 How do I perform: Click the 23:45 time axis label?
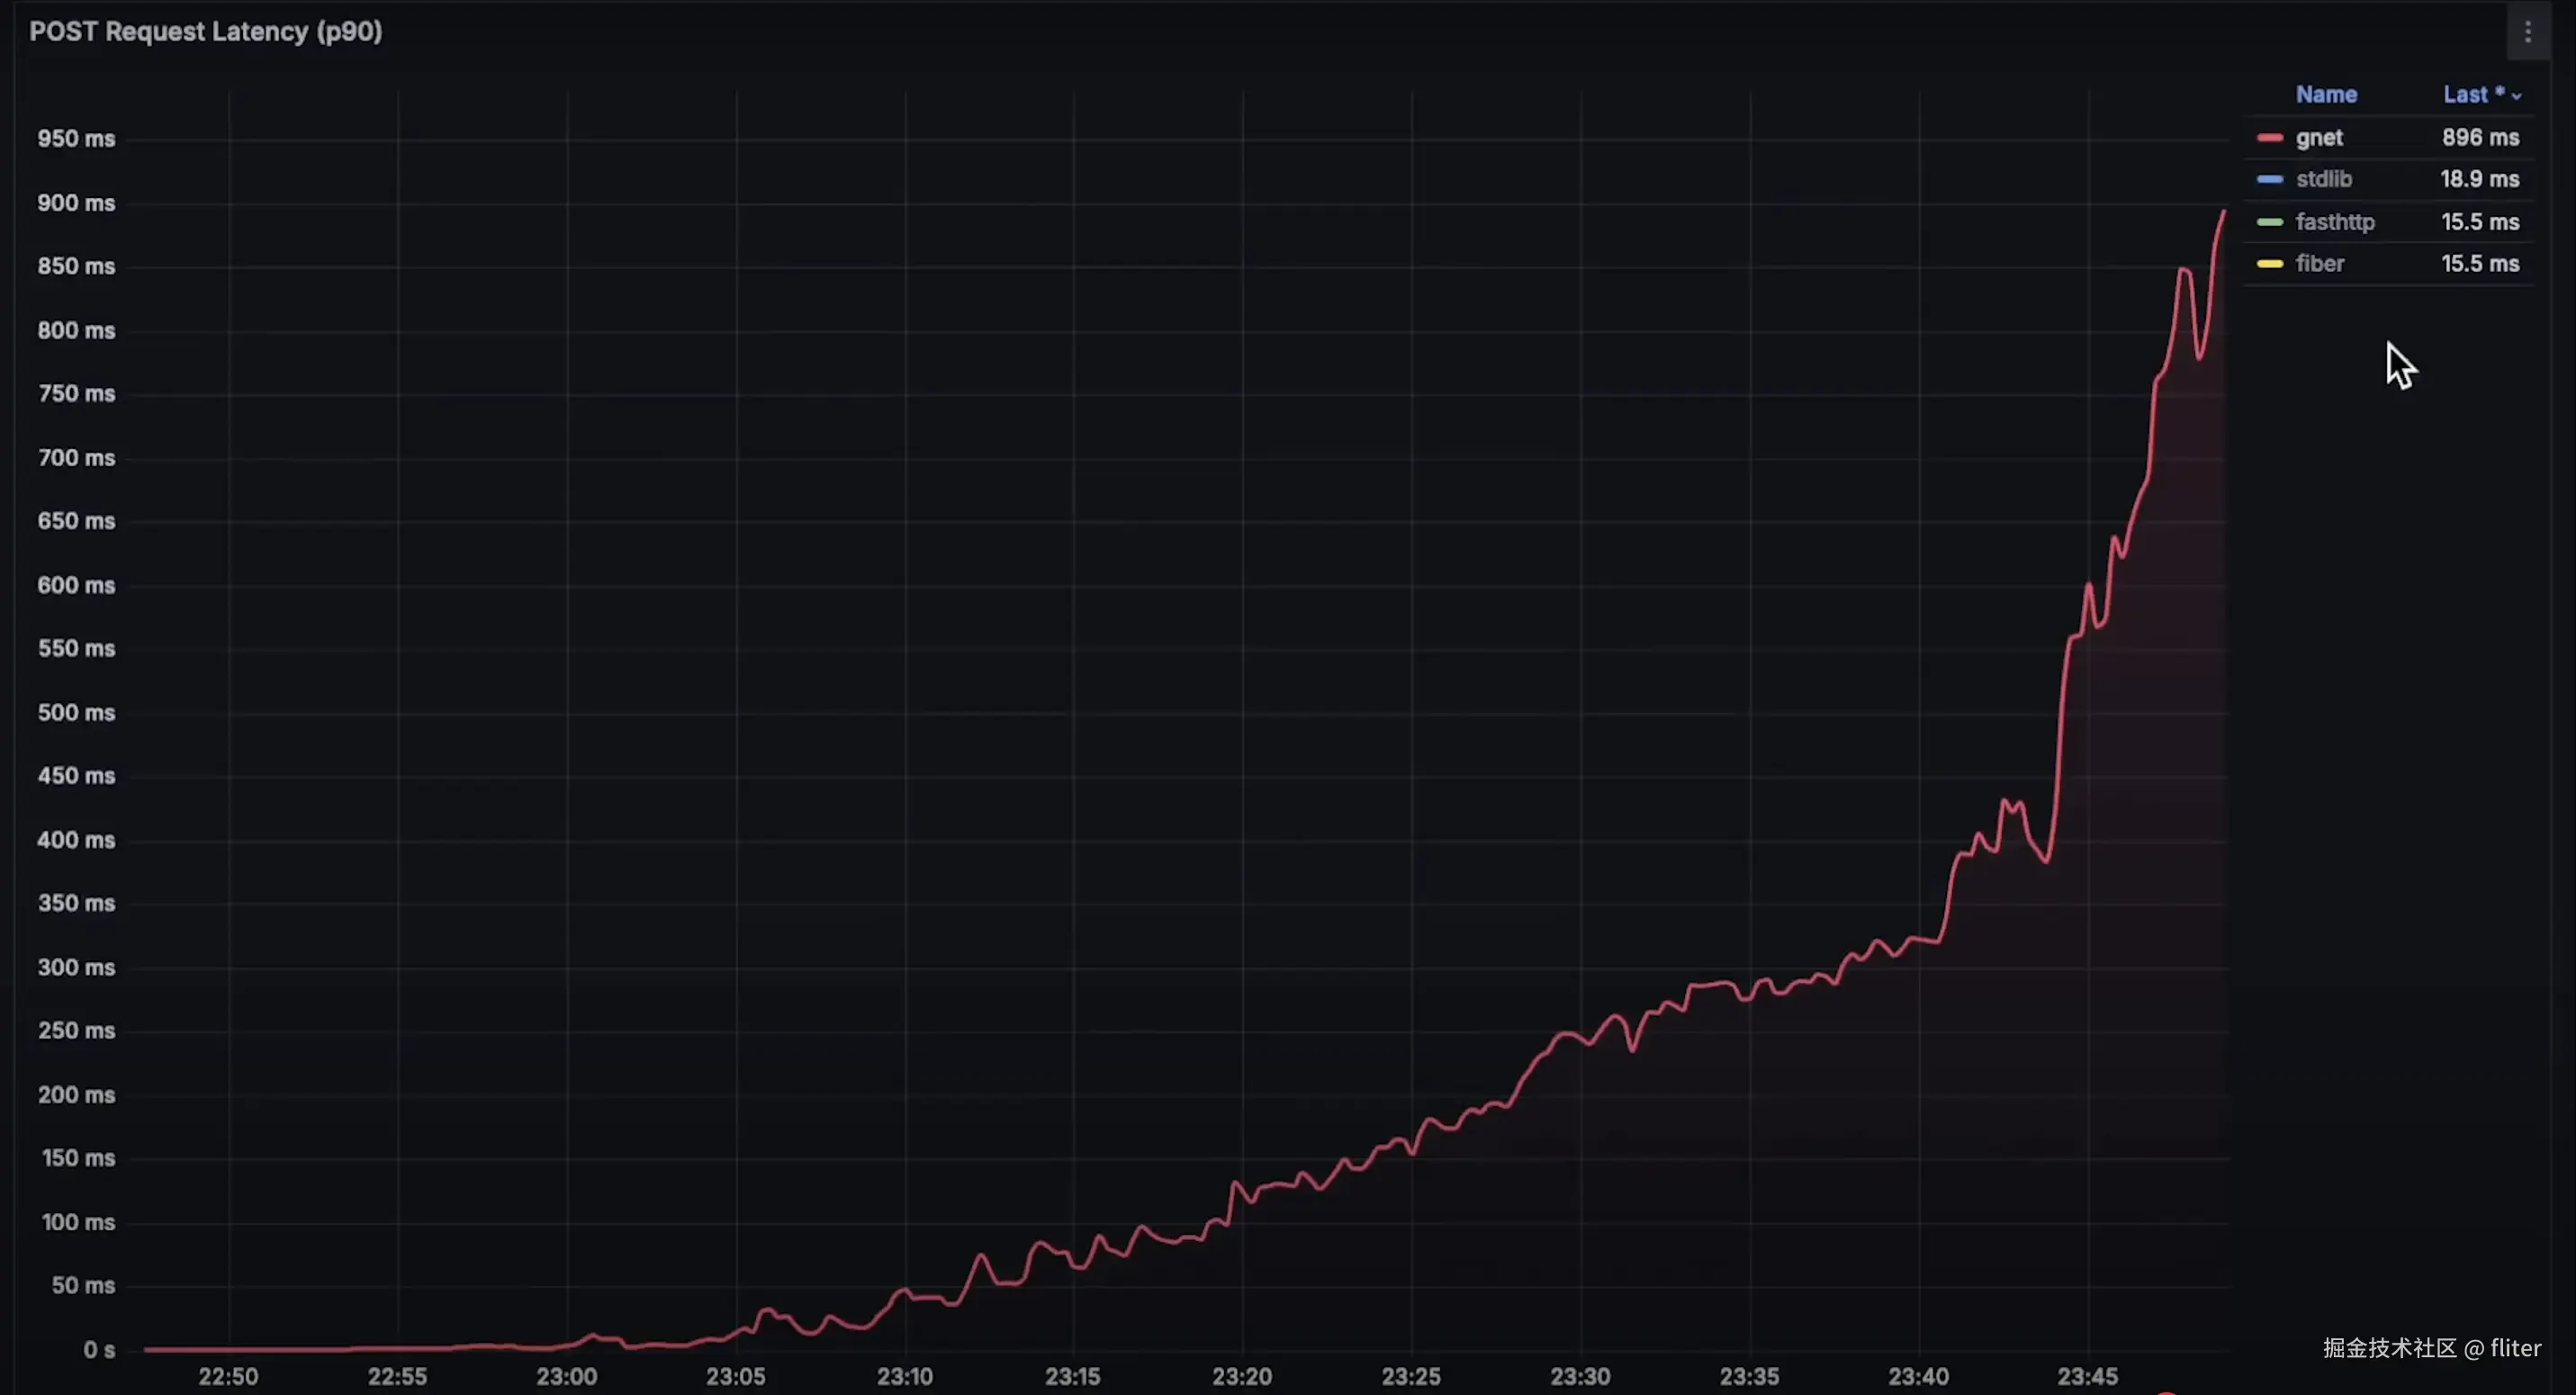2087,1376
